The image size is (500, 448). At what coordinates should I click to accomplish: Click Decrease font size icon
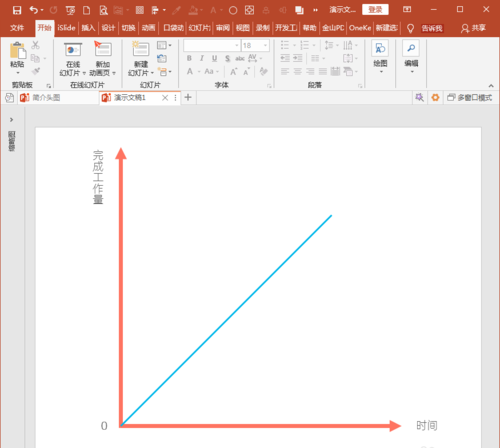pos(246,71)
